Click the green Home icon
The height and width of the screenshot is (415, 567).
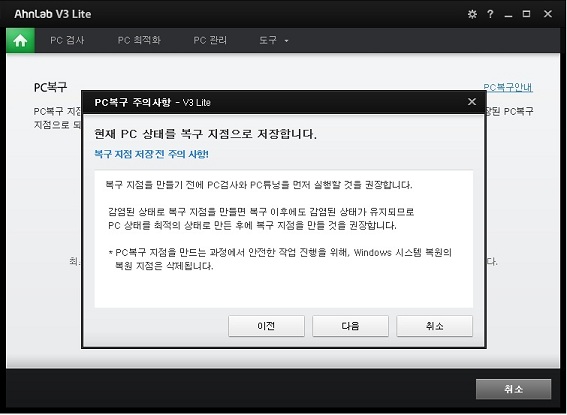coord(20,40)
